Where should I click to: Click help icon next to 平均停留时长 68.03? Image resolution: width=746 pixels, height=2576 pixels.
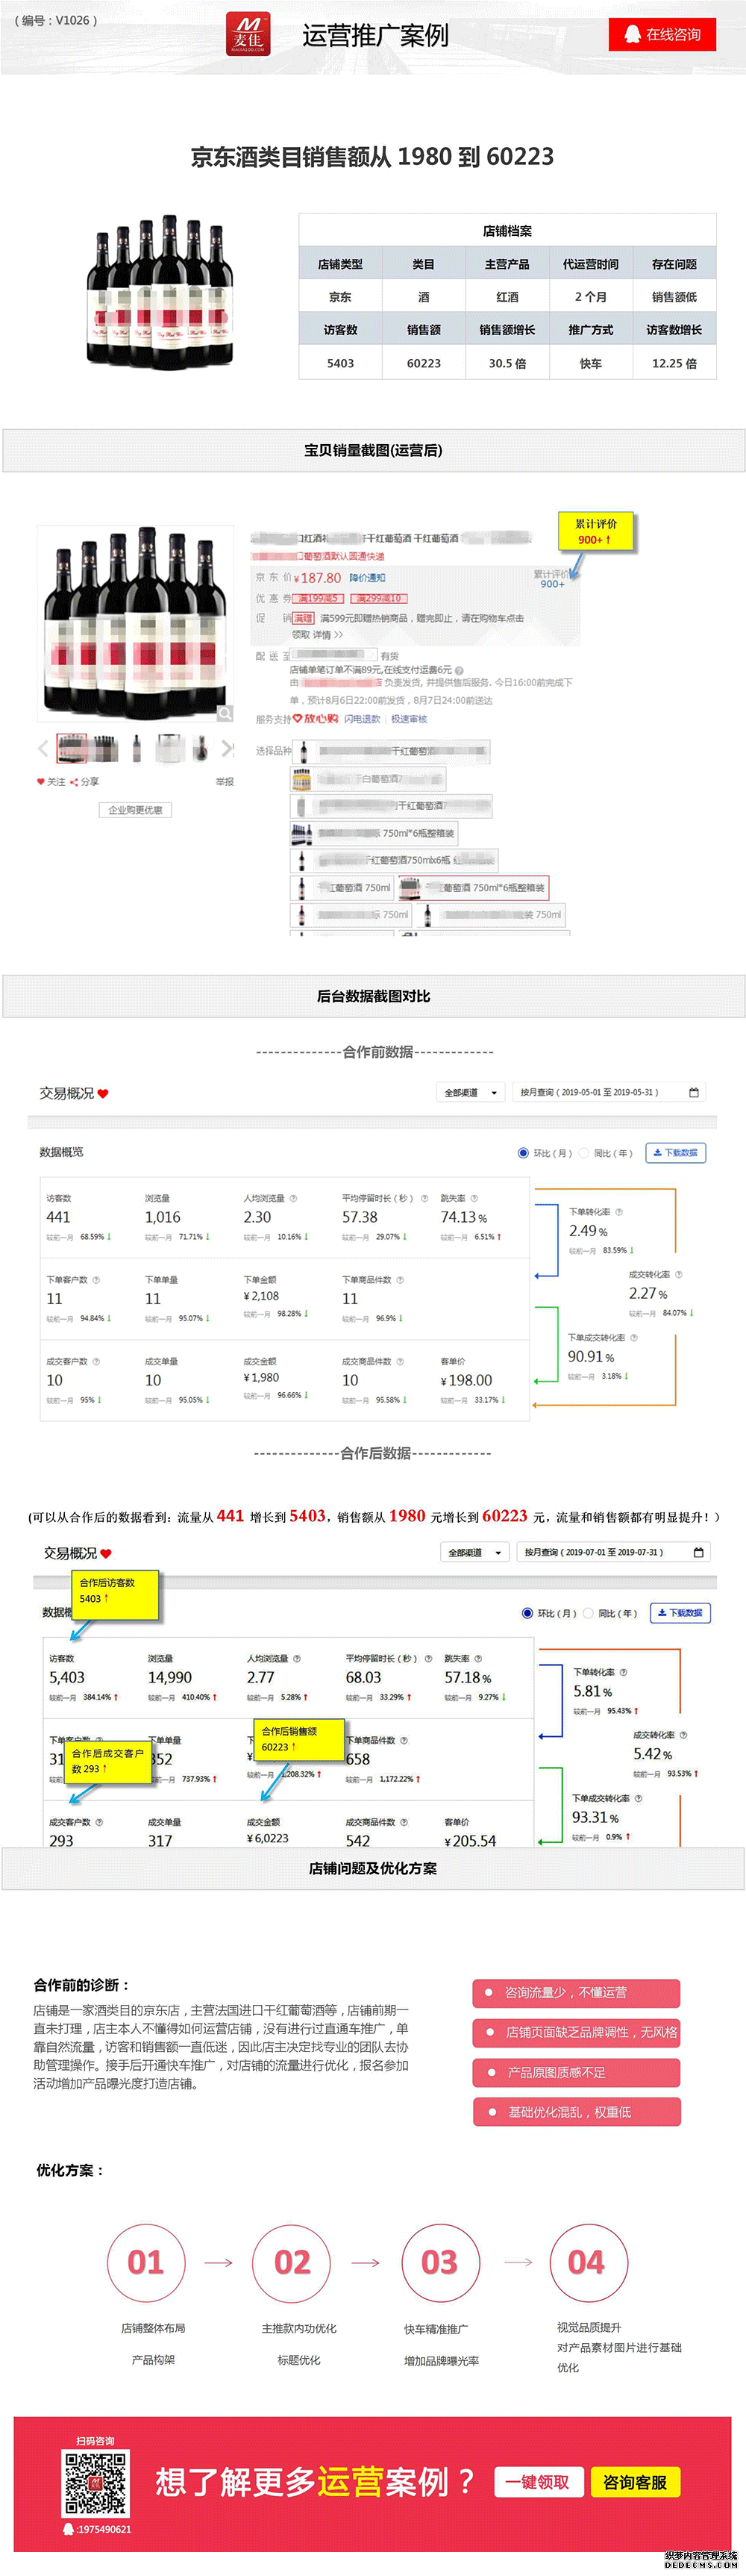(428, 1659)
